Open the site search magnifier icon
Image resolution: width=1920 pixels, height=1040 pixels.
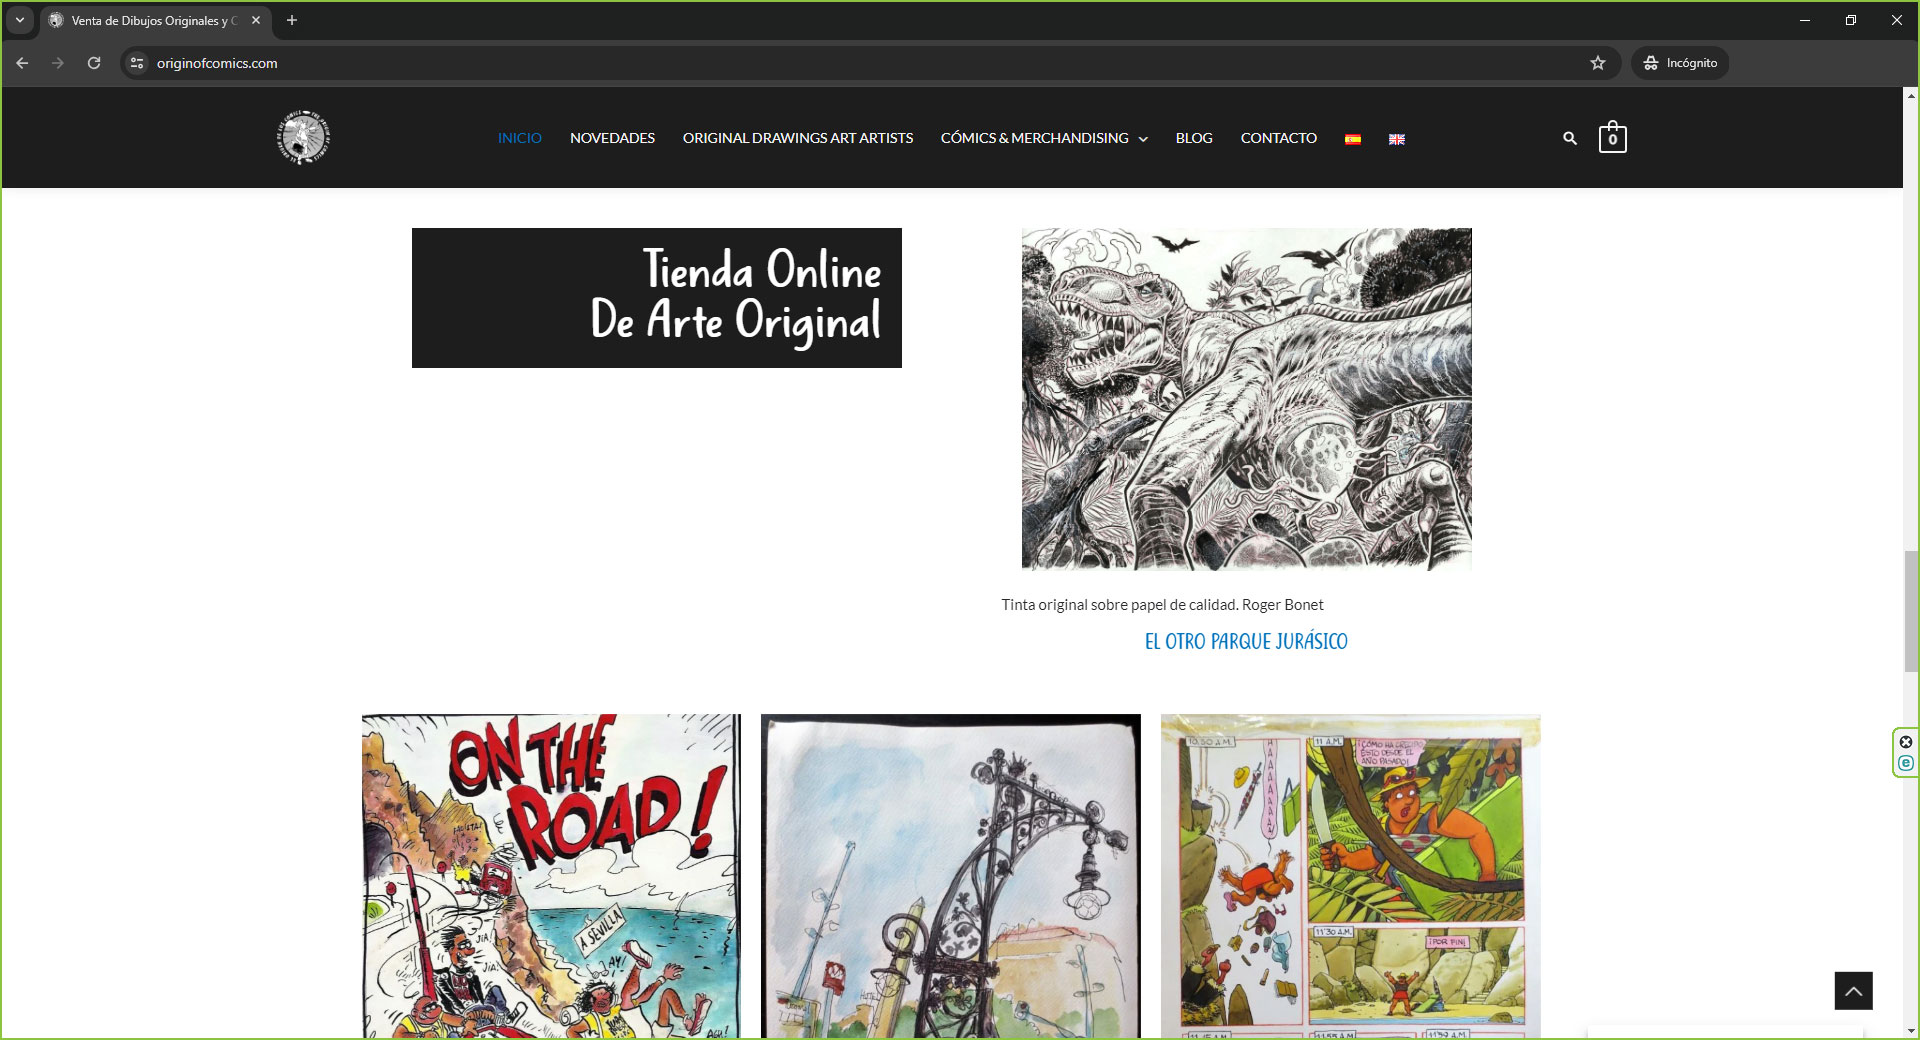click(x=1569, y=138)
